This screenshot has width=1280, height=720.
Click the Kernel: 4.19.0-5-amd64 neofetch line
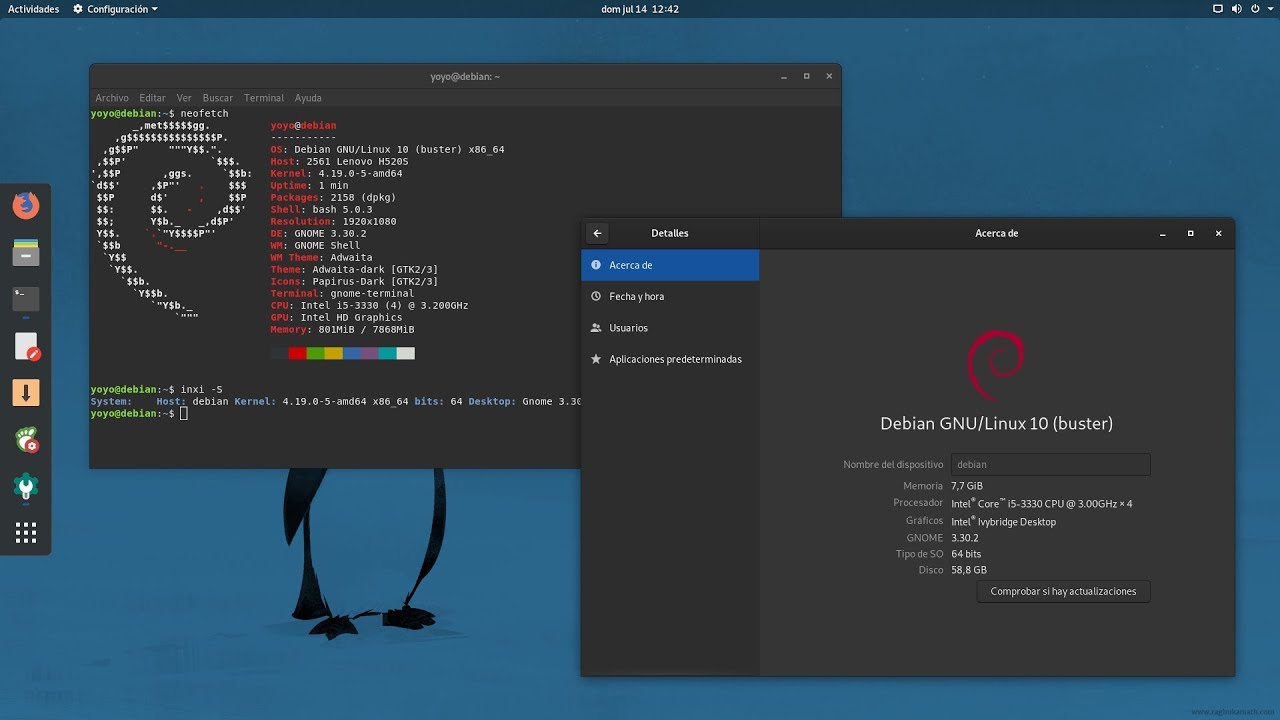pyautogui.click(x=336, y=174)
